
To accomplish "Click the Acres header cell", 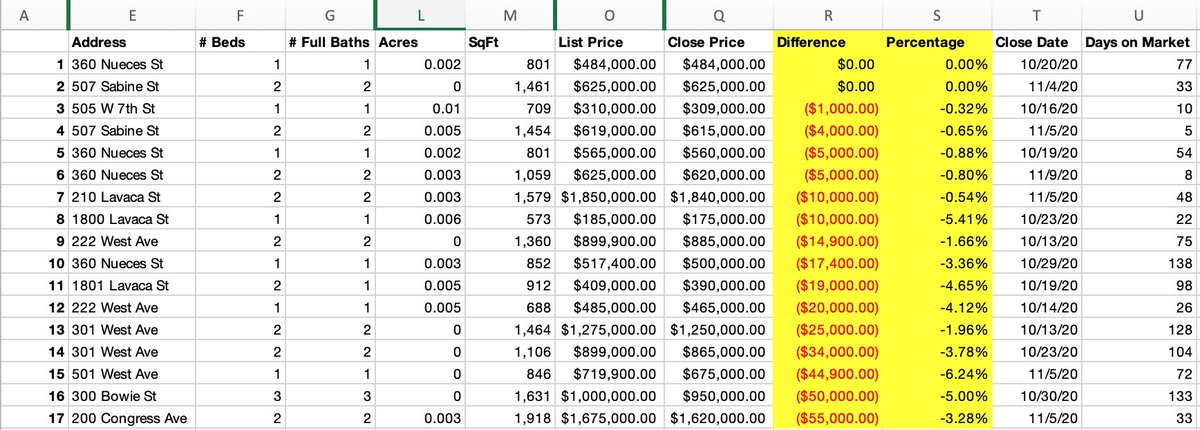I will [420, 42].
